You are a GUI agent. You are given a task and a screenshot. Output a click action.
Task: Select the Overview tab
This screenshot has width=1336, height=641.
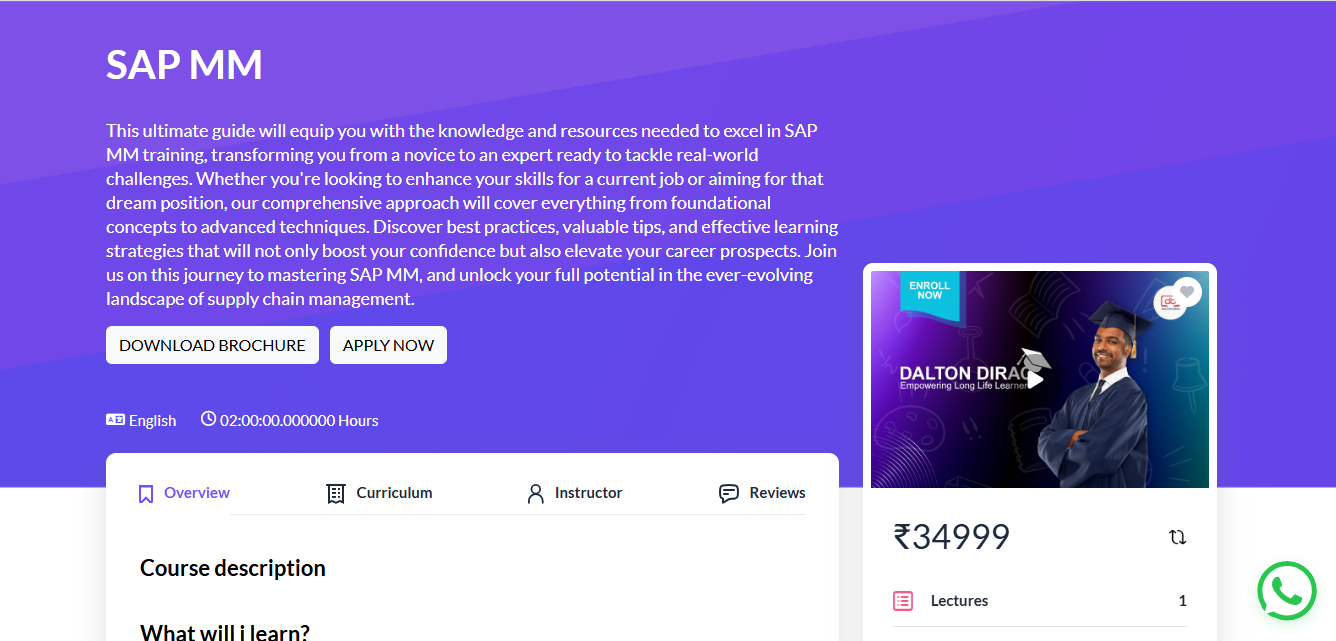(x=196, y=493)
